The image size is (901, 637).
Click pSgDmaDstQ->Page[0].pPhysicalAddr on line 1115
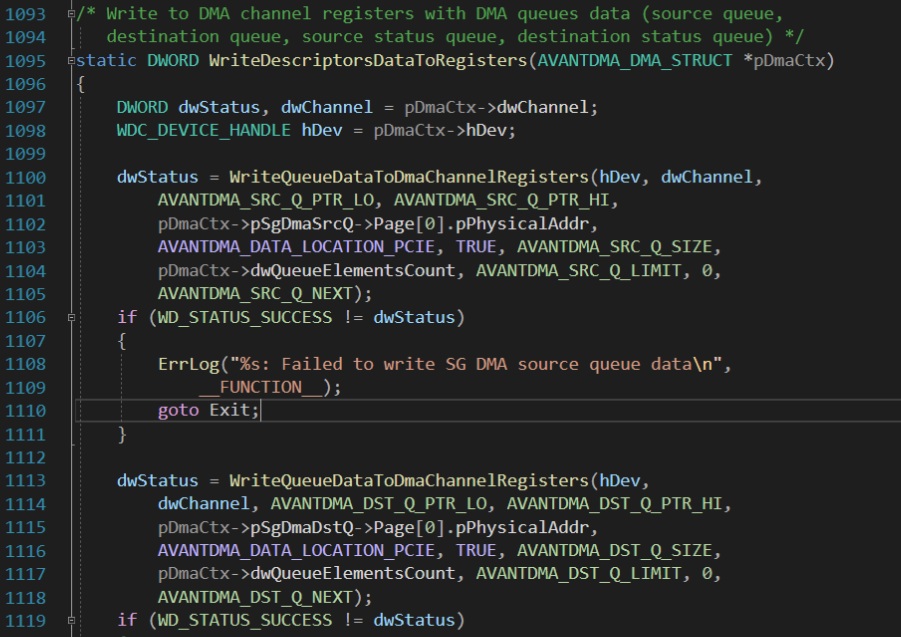tap(419, 527)
